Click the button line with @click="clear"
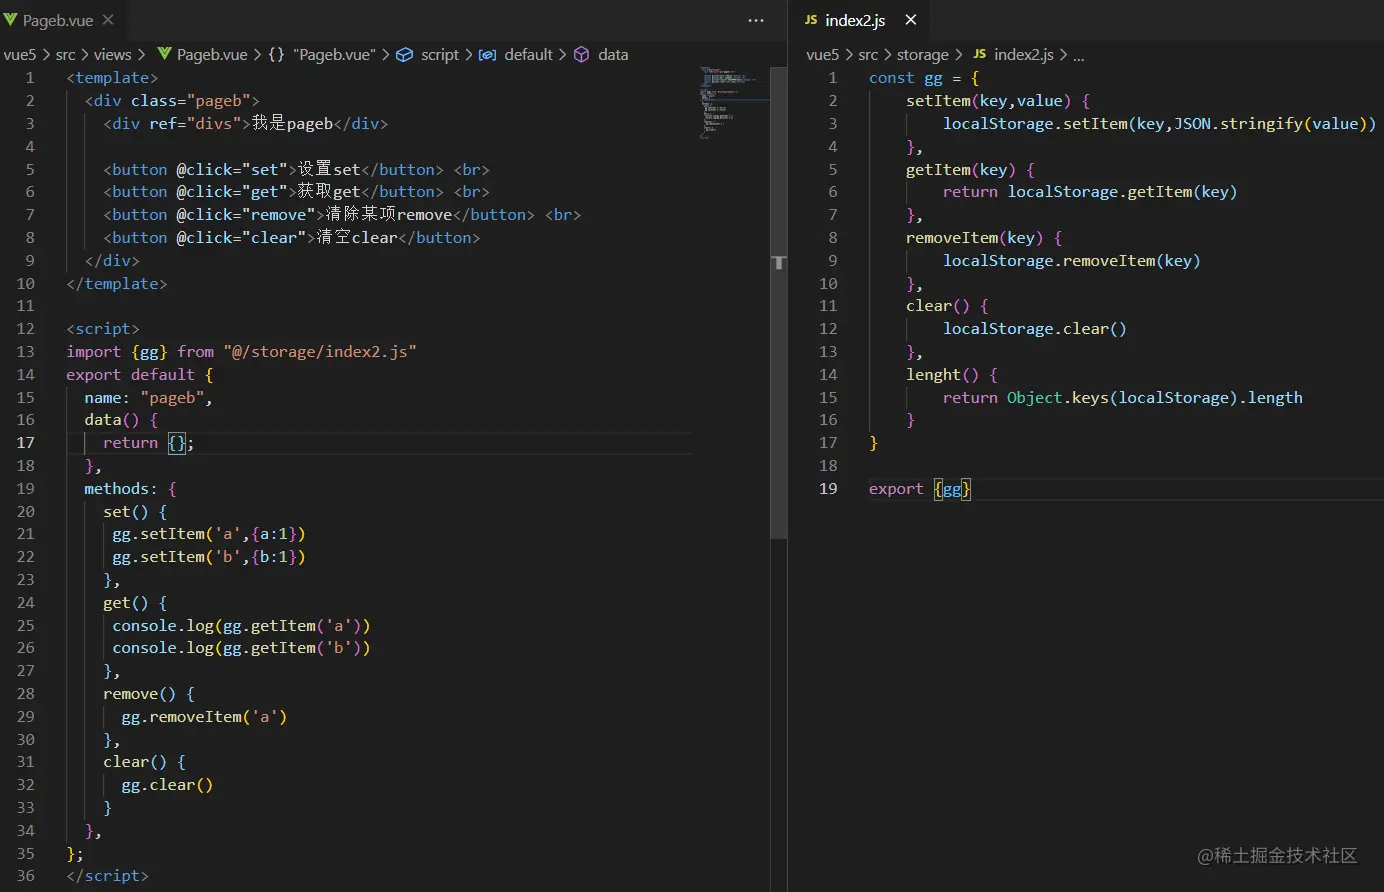Image resolution: width=1384 pixels, height=892 pixels. click(x=292, y=238)
